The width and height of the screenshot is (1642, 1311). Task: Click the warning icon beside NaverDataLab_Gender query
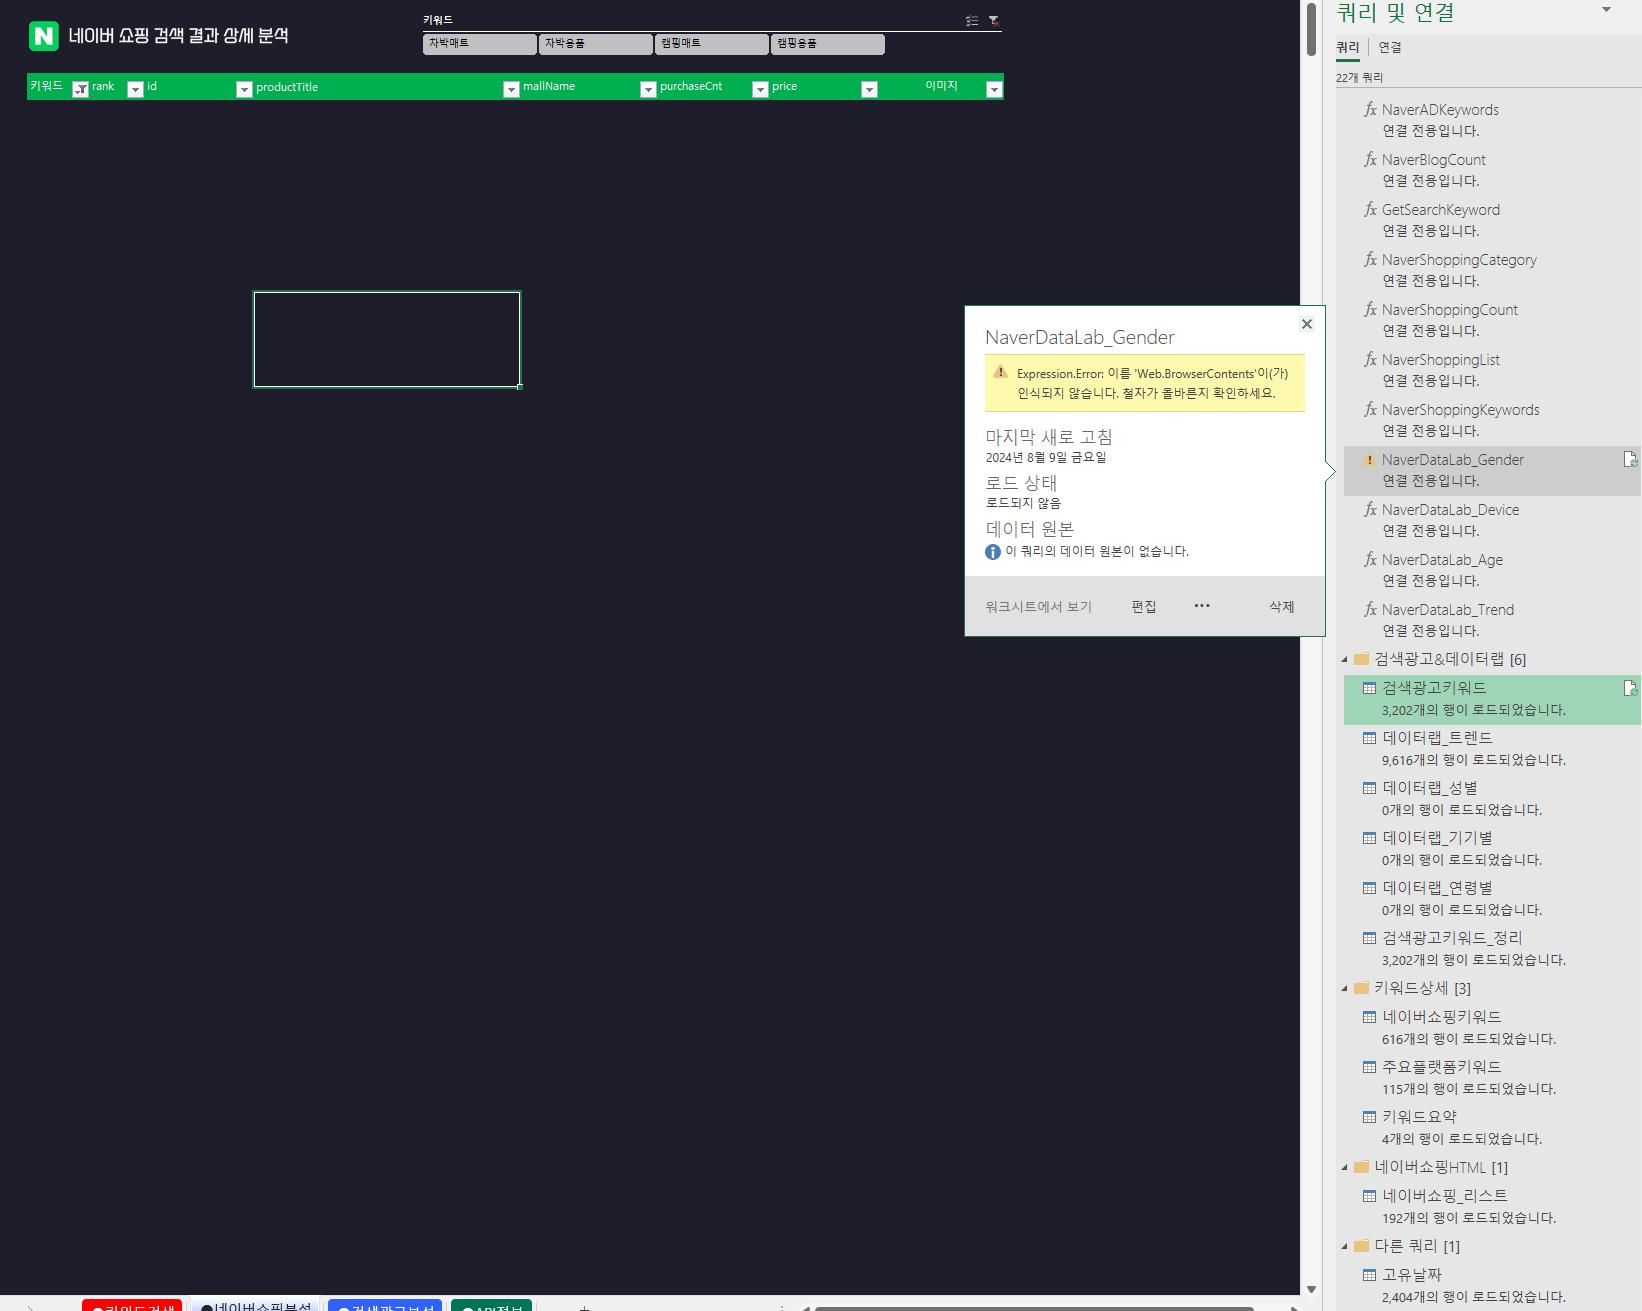(x=1369, y=460)
